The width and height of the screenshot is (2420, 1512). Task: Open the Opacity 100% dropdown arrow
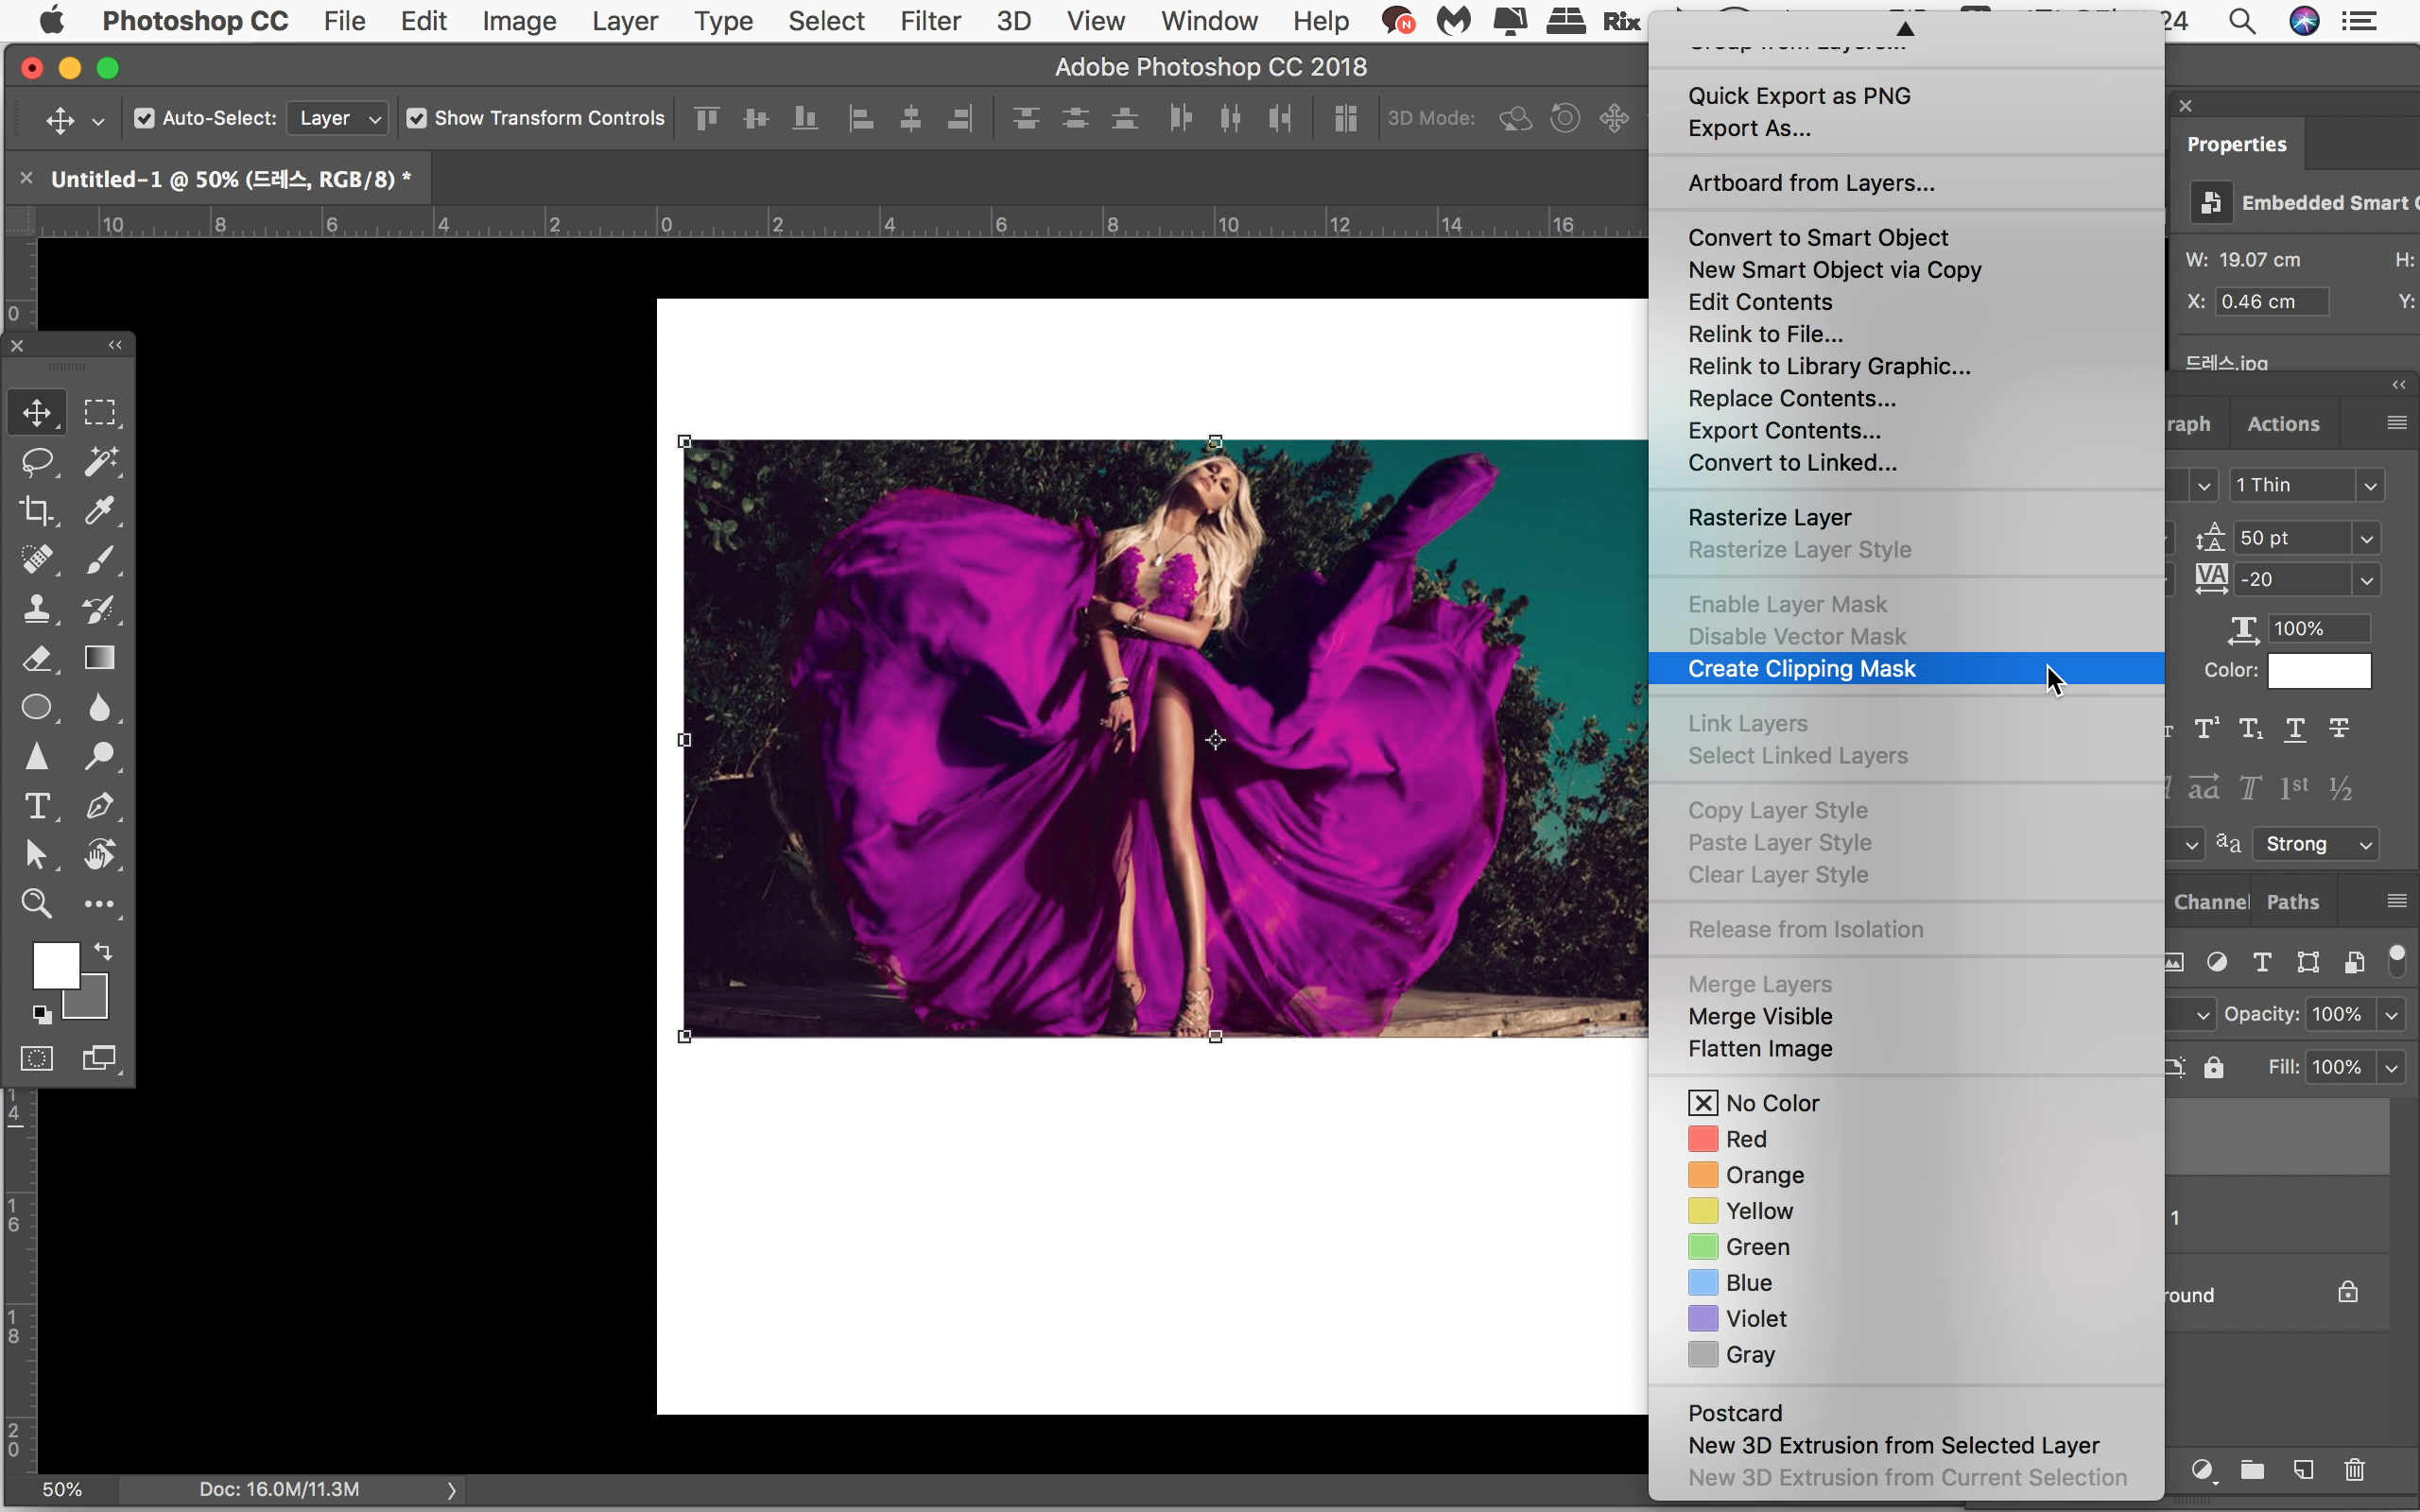(2391, 1015)
